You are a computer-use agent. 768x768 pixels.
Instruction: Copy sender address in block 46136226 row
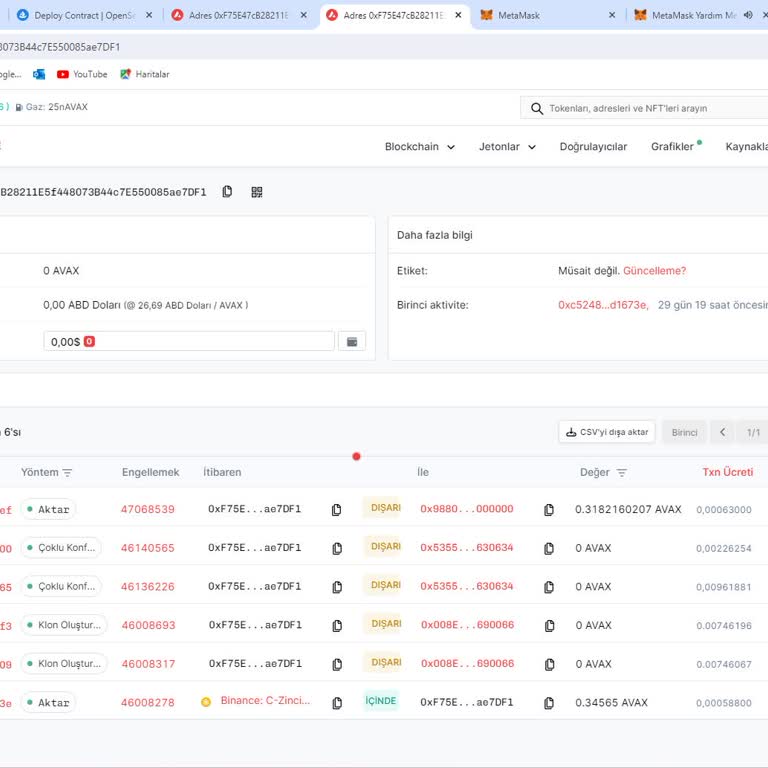(x=337, y=587)
